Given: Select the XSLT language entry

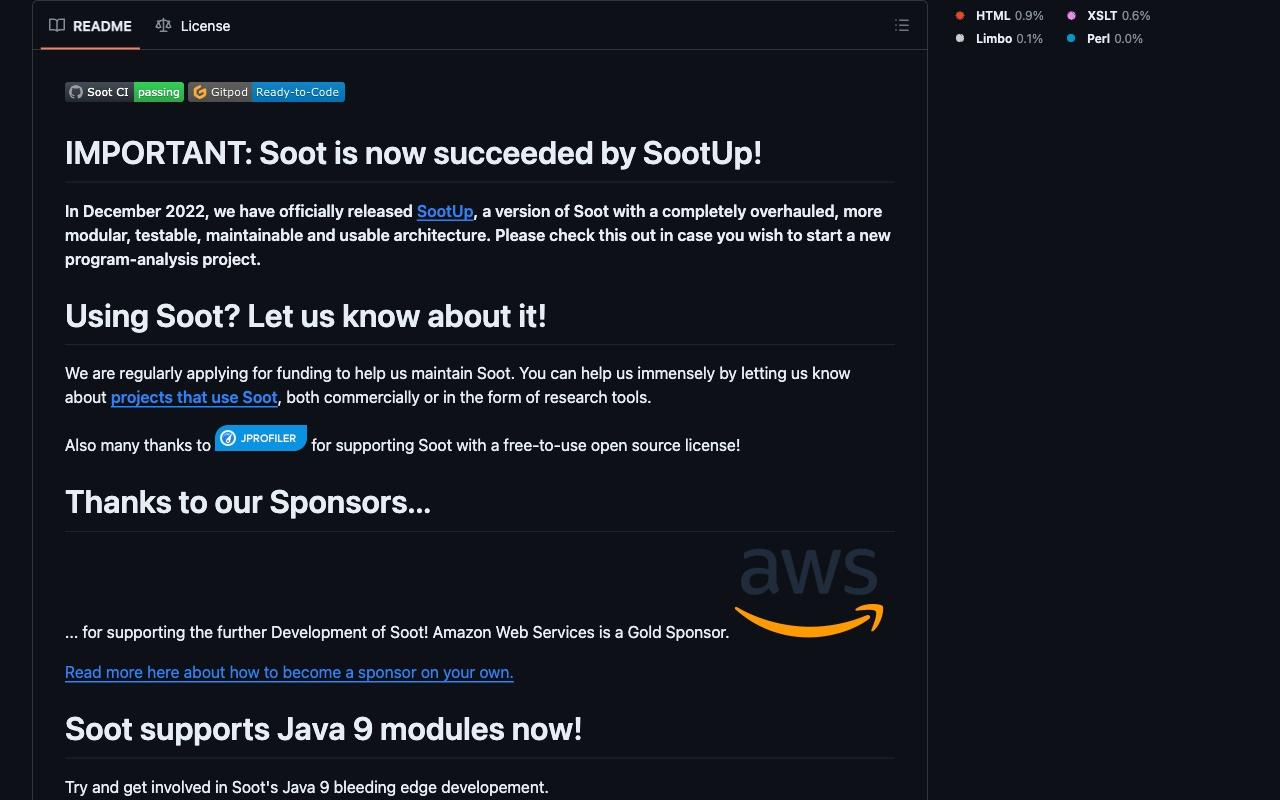Looking at the screenshot, I should click(1108, 16).
